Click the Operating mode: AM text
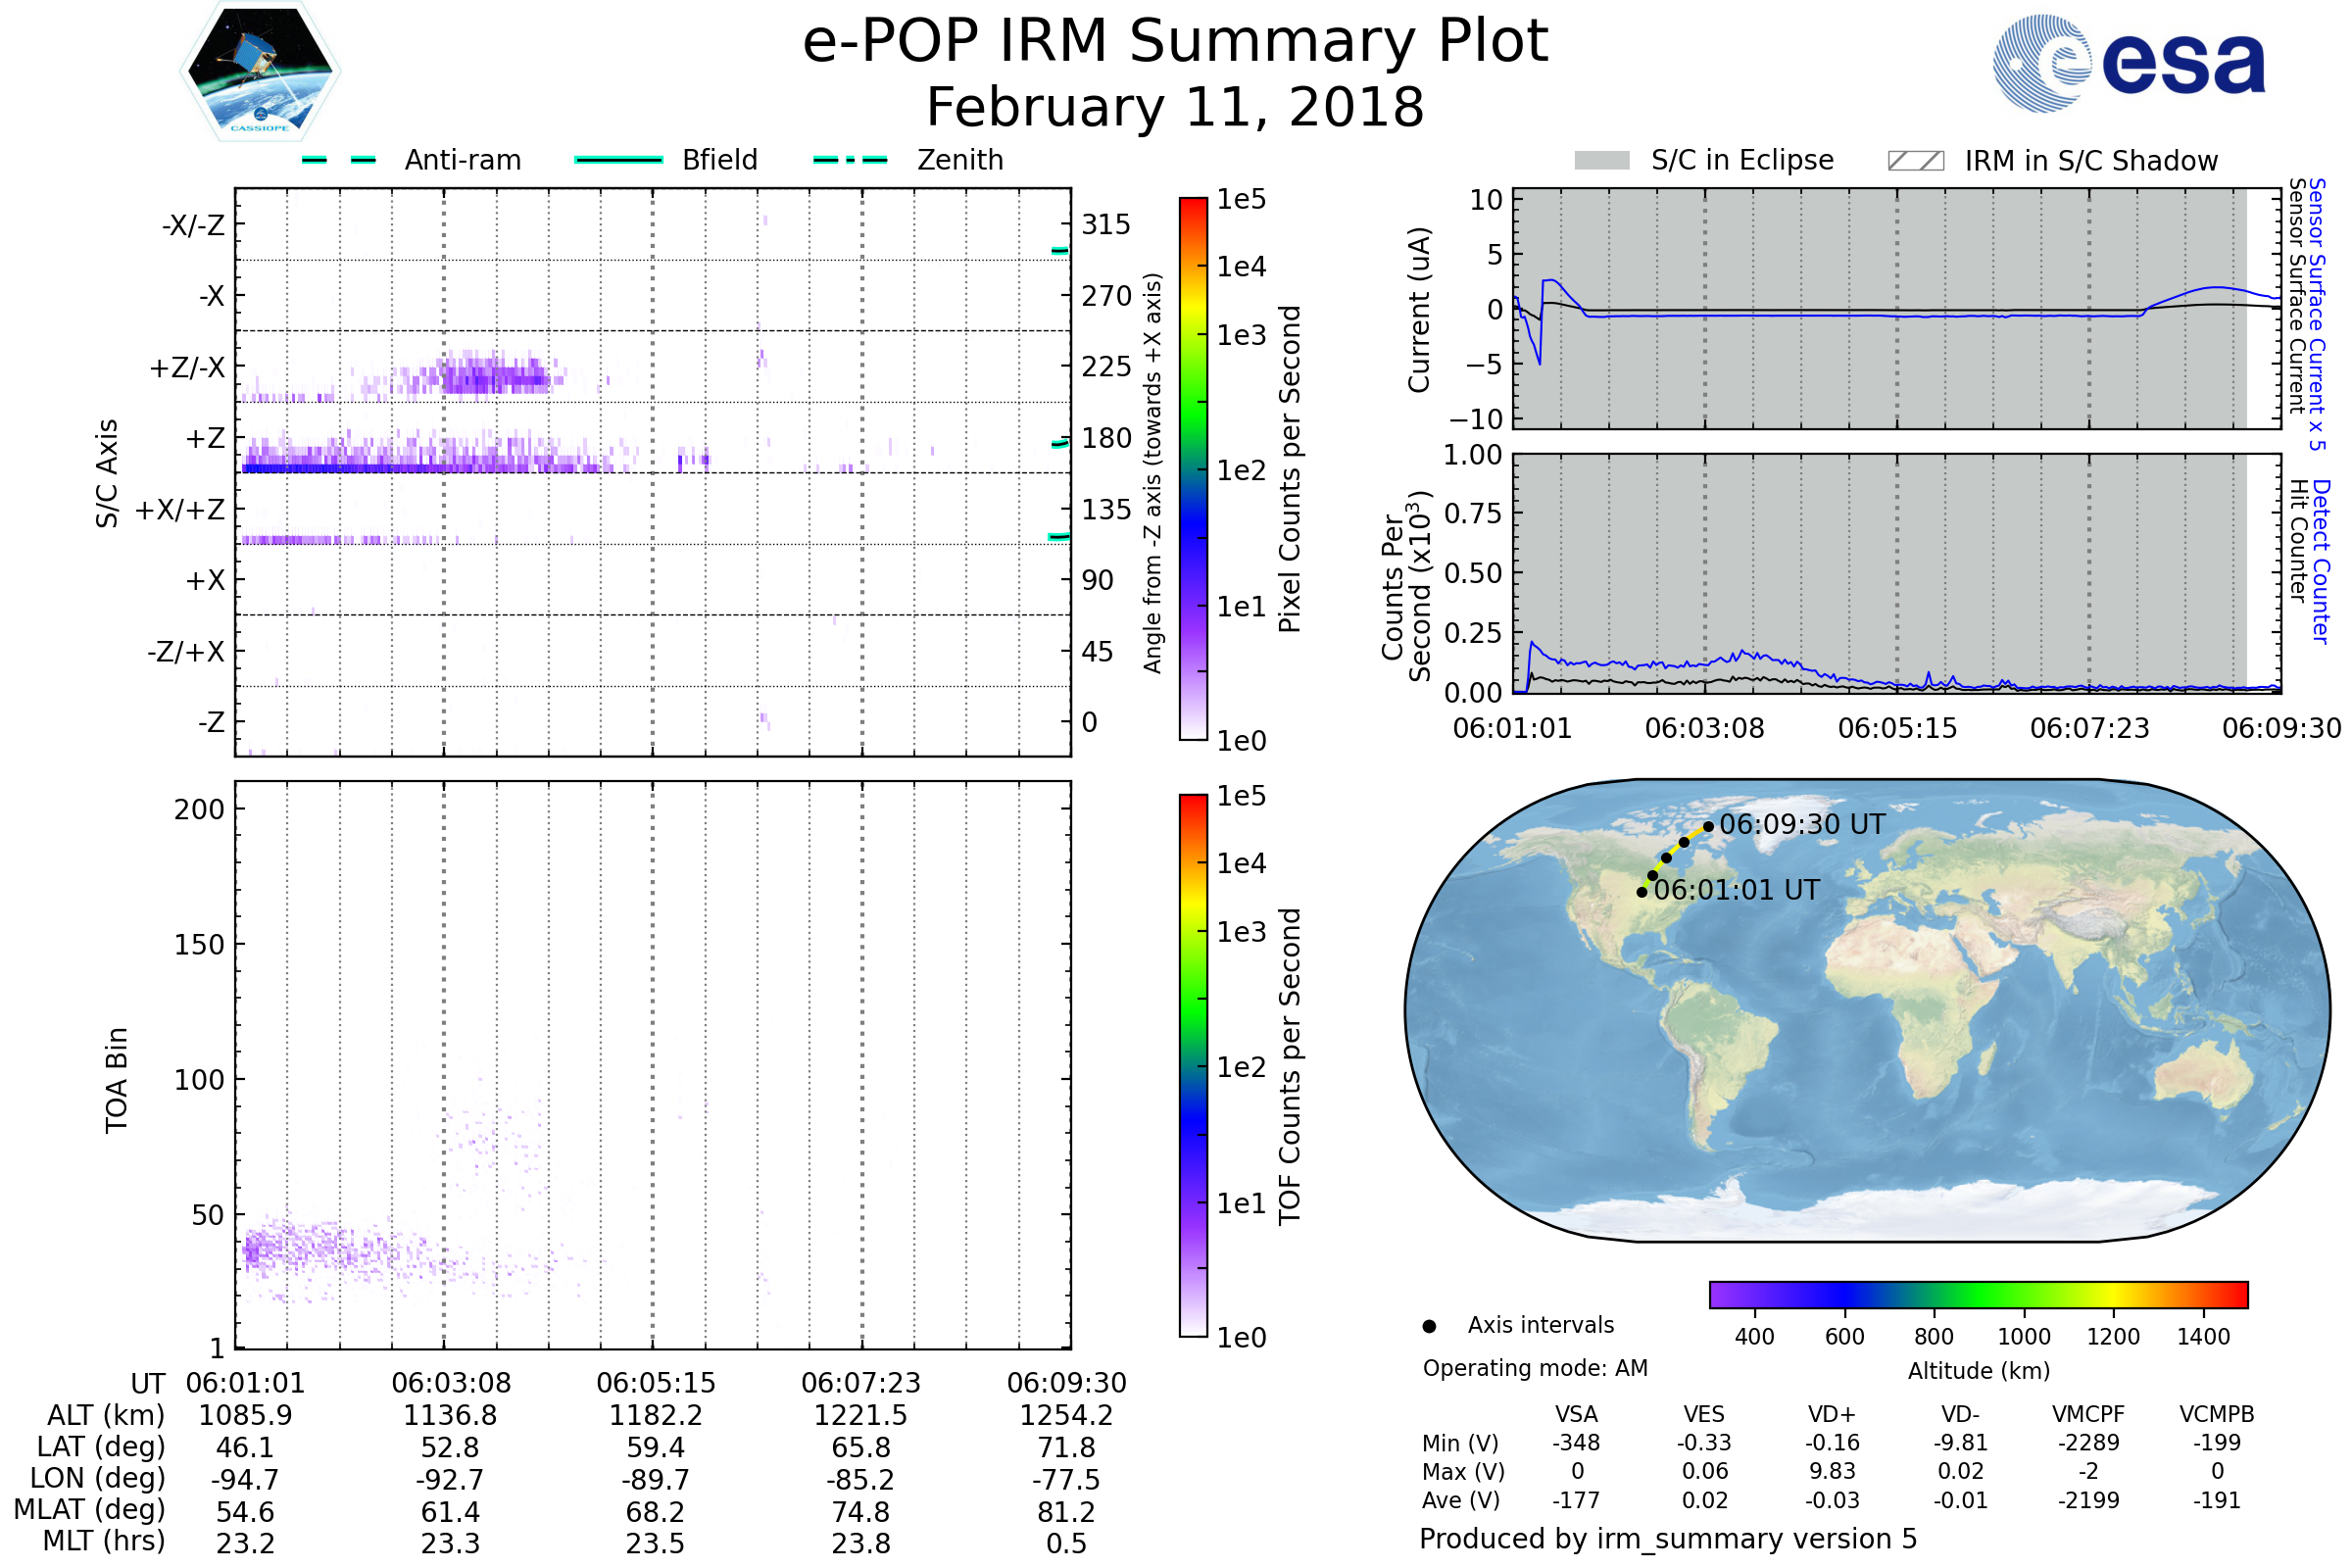The image size is (2352, 1568). coord(1535,1368)
